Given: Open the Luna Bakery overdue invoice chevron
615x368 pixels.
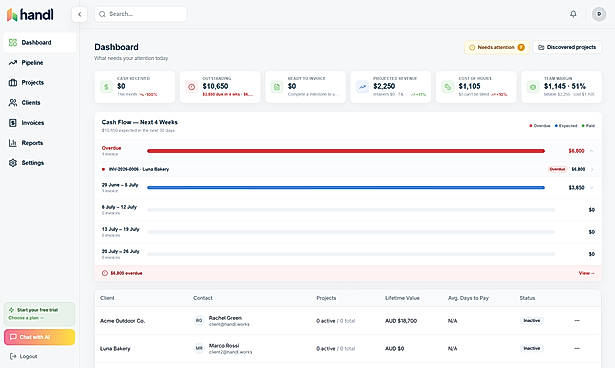Looking at the screenshot, I should point(591,169).
